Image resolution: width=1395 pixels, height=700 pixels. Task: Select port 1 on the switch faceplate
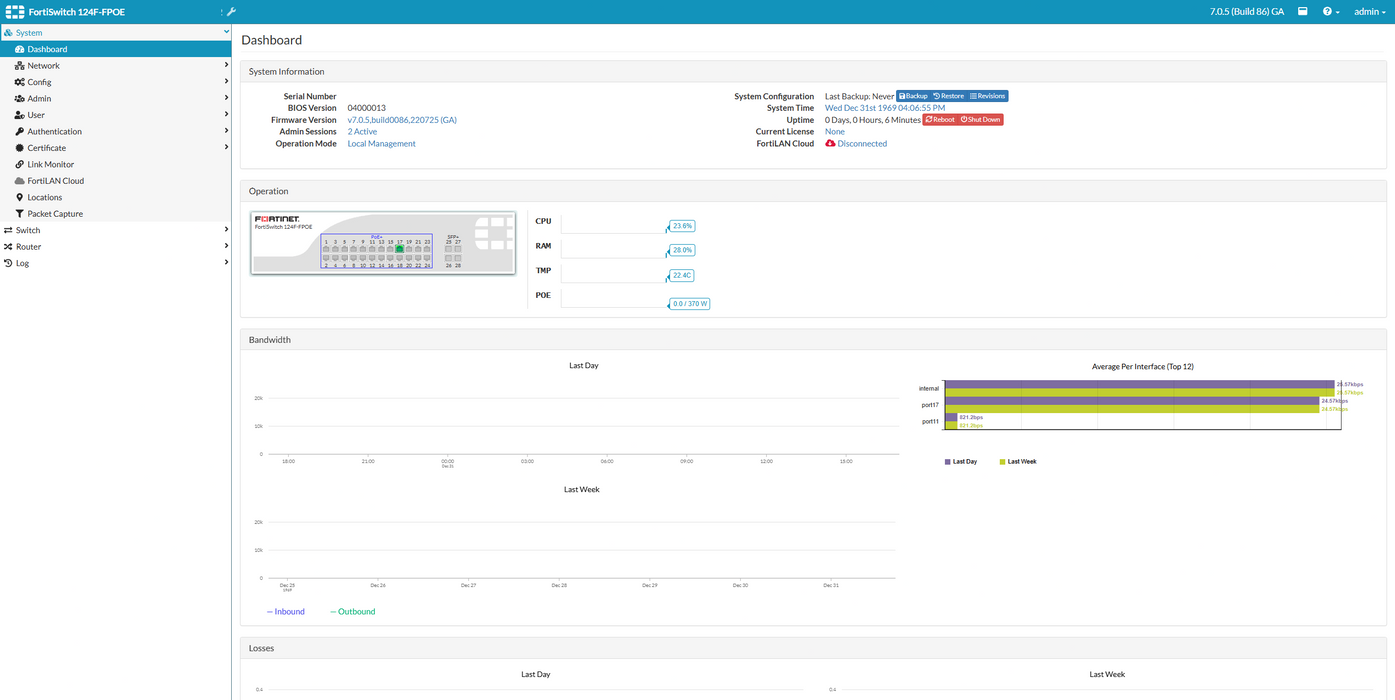tap(326, 249)
